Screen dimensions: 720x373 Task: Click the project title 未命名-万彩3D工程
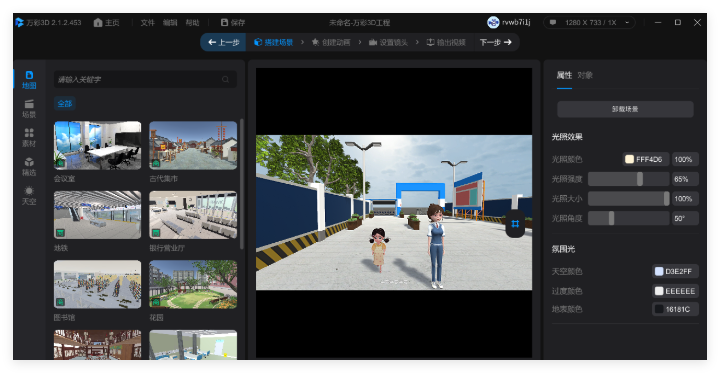[x=360, y=23]
